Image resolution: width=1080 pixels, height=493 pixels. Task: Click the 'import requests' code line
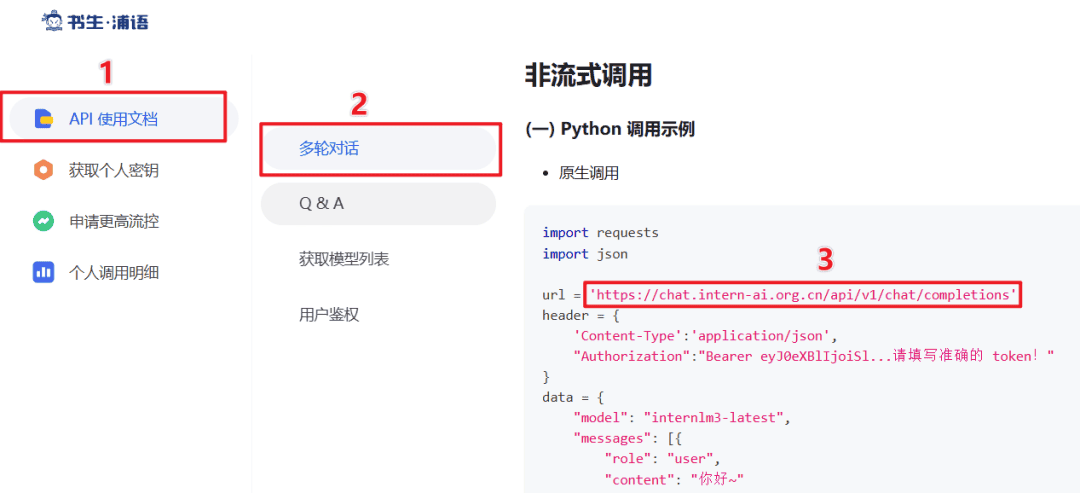601,233
